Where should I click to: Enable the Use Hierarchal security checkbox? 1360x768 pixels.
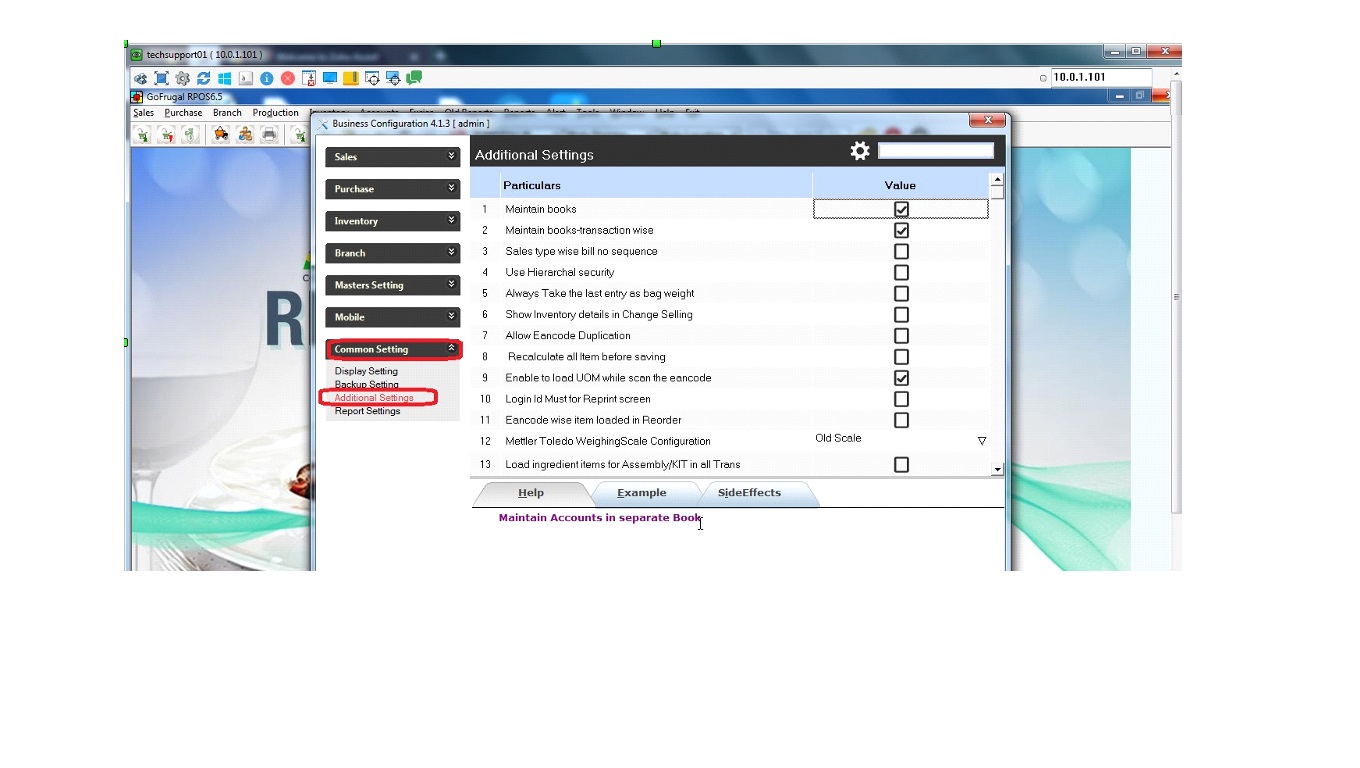(x=901, y=272)
